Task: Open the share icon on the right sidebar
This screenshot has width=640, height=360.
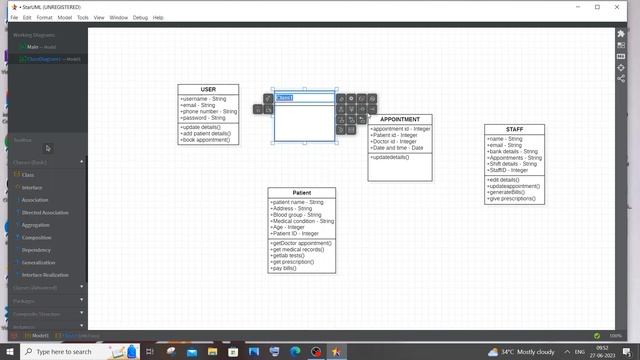Action: pyautogui.click(x=621, y=78)
